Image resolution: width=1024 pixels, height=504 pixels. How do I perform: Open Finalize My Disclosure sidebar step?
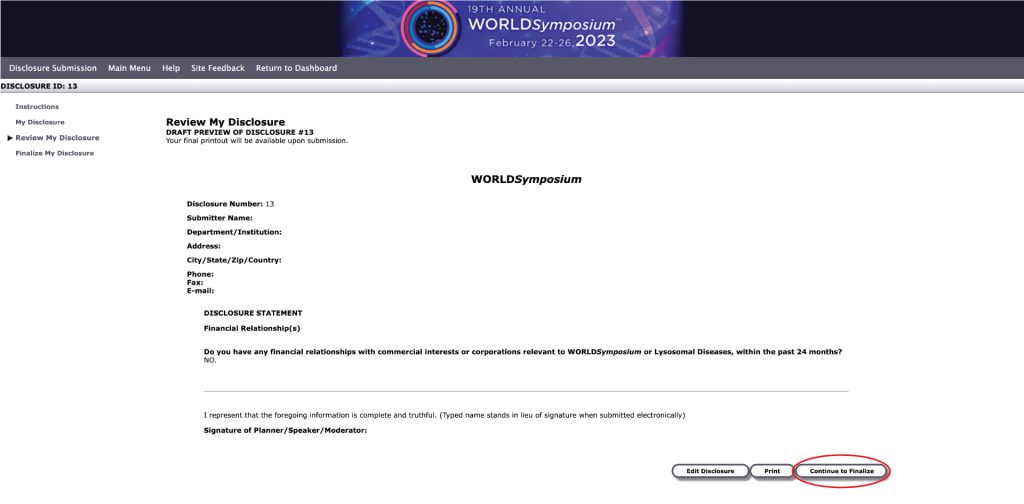point(55,153)
